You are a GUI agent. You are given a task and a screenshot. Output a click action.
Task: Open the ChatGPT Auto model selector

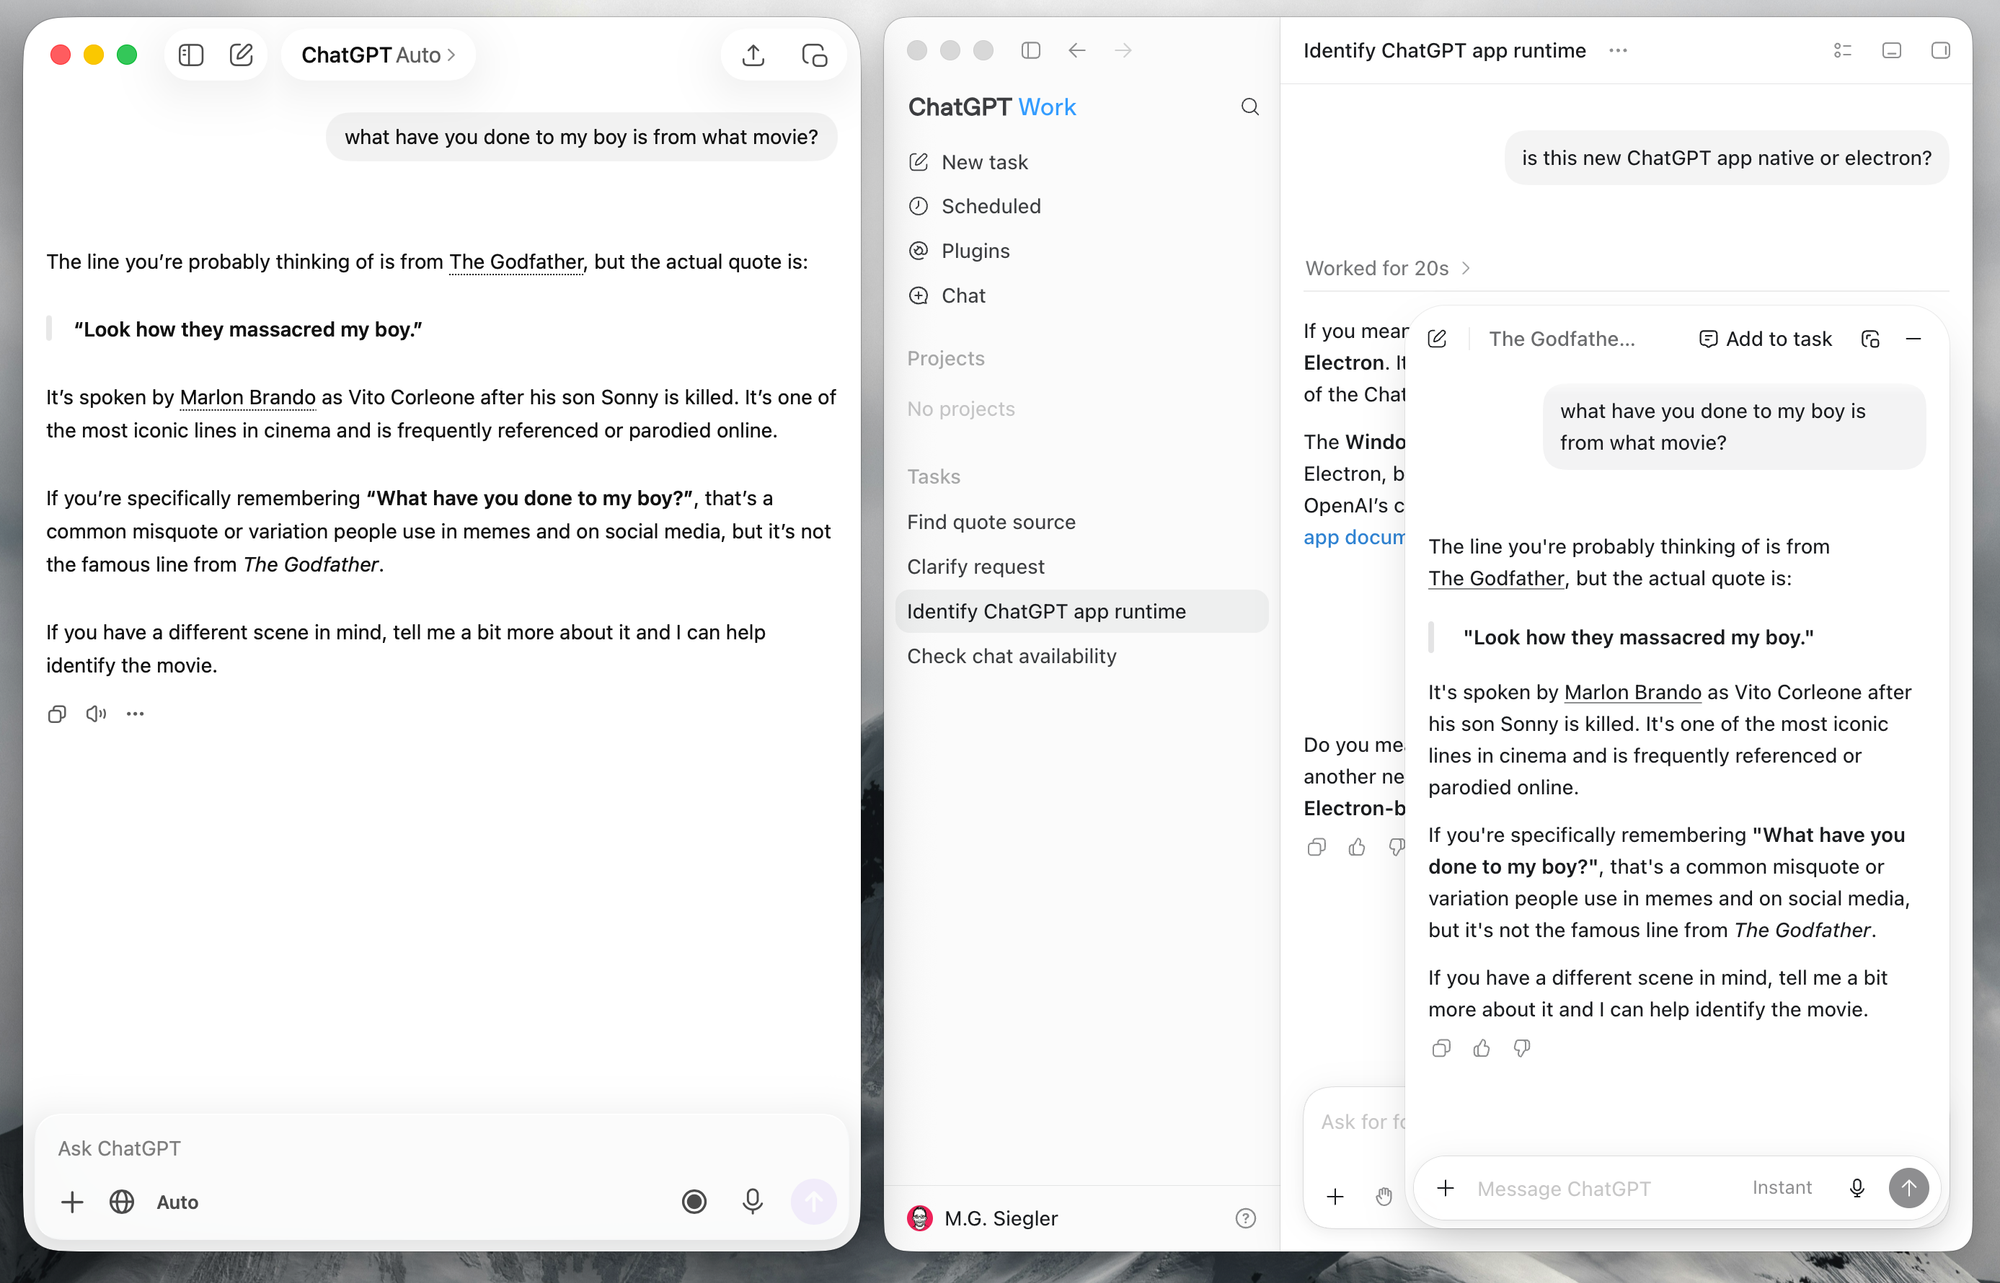click(378, 55)
